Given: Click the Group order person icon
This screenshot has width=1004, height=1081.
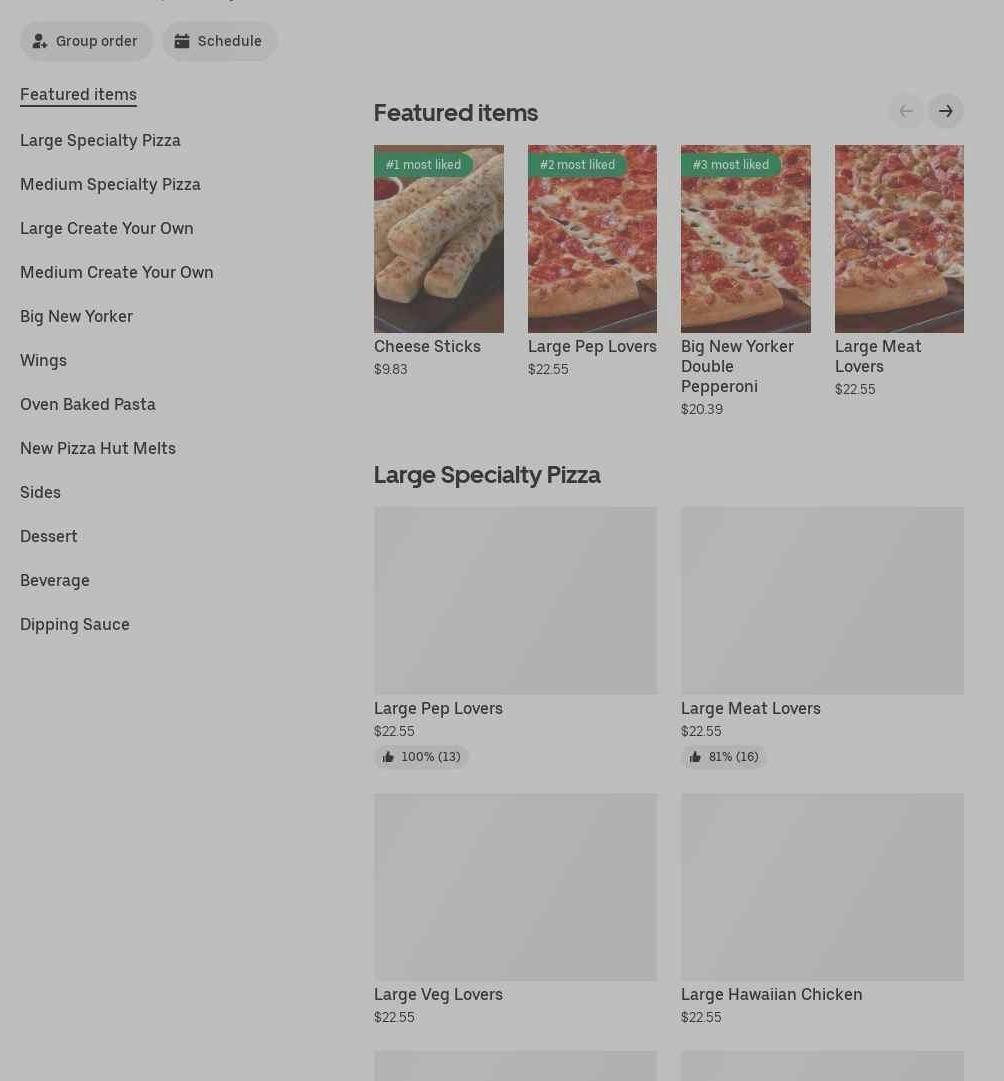Looking at the screenshot, I should (x=40, y=41).
